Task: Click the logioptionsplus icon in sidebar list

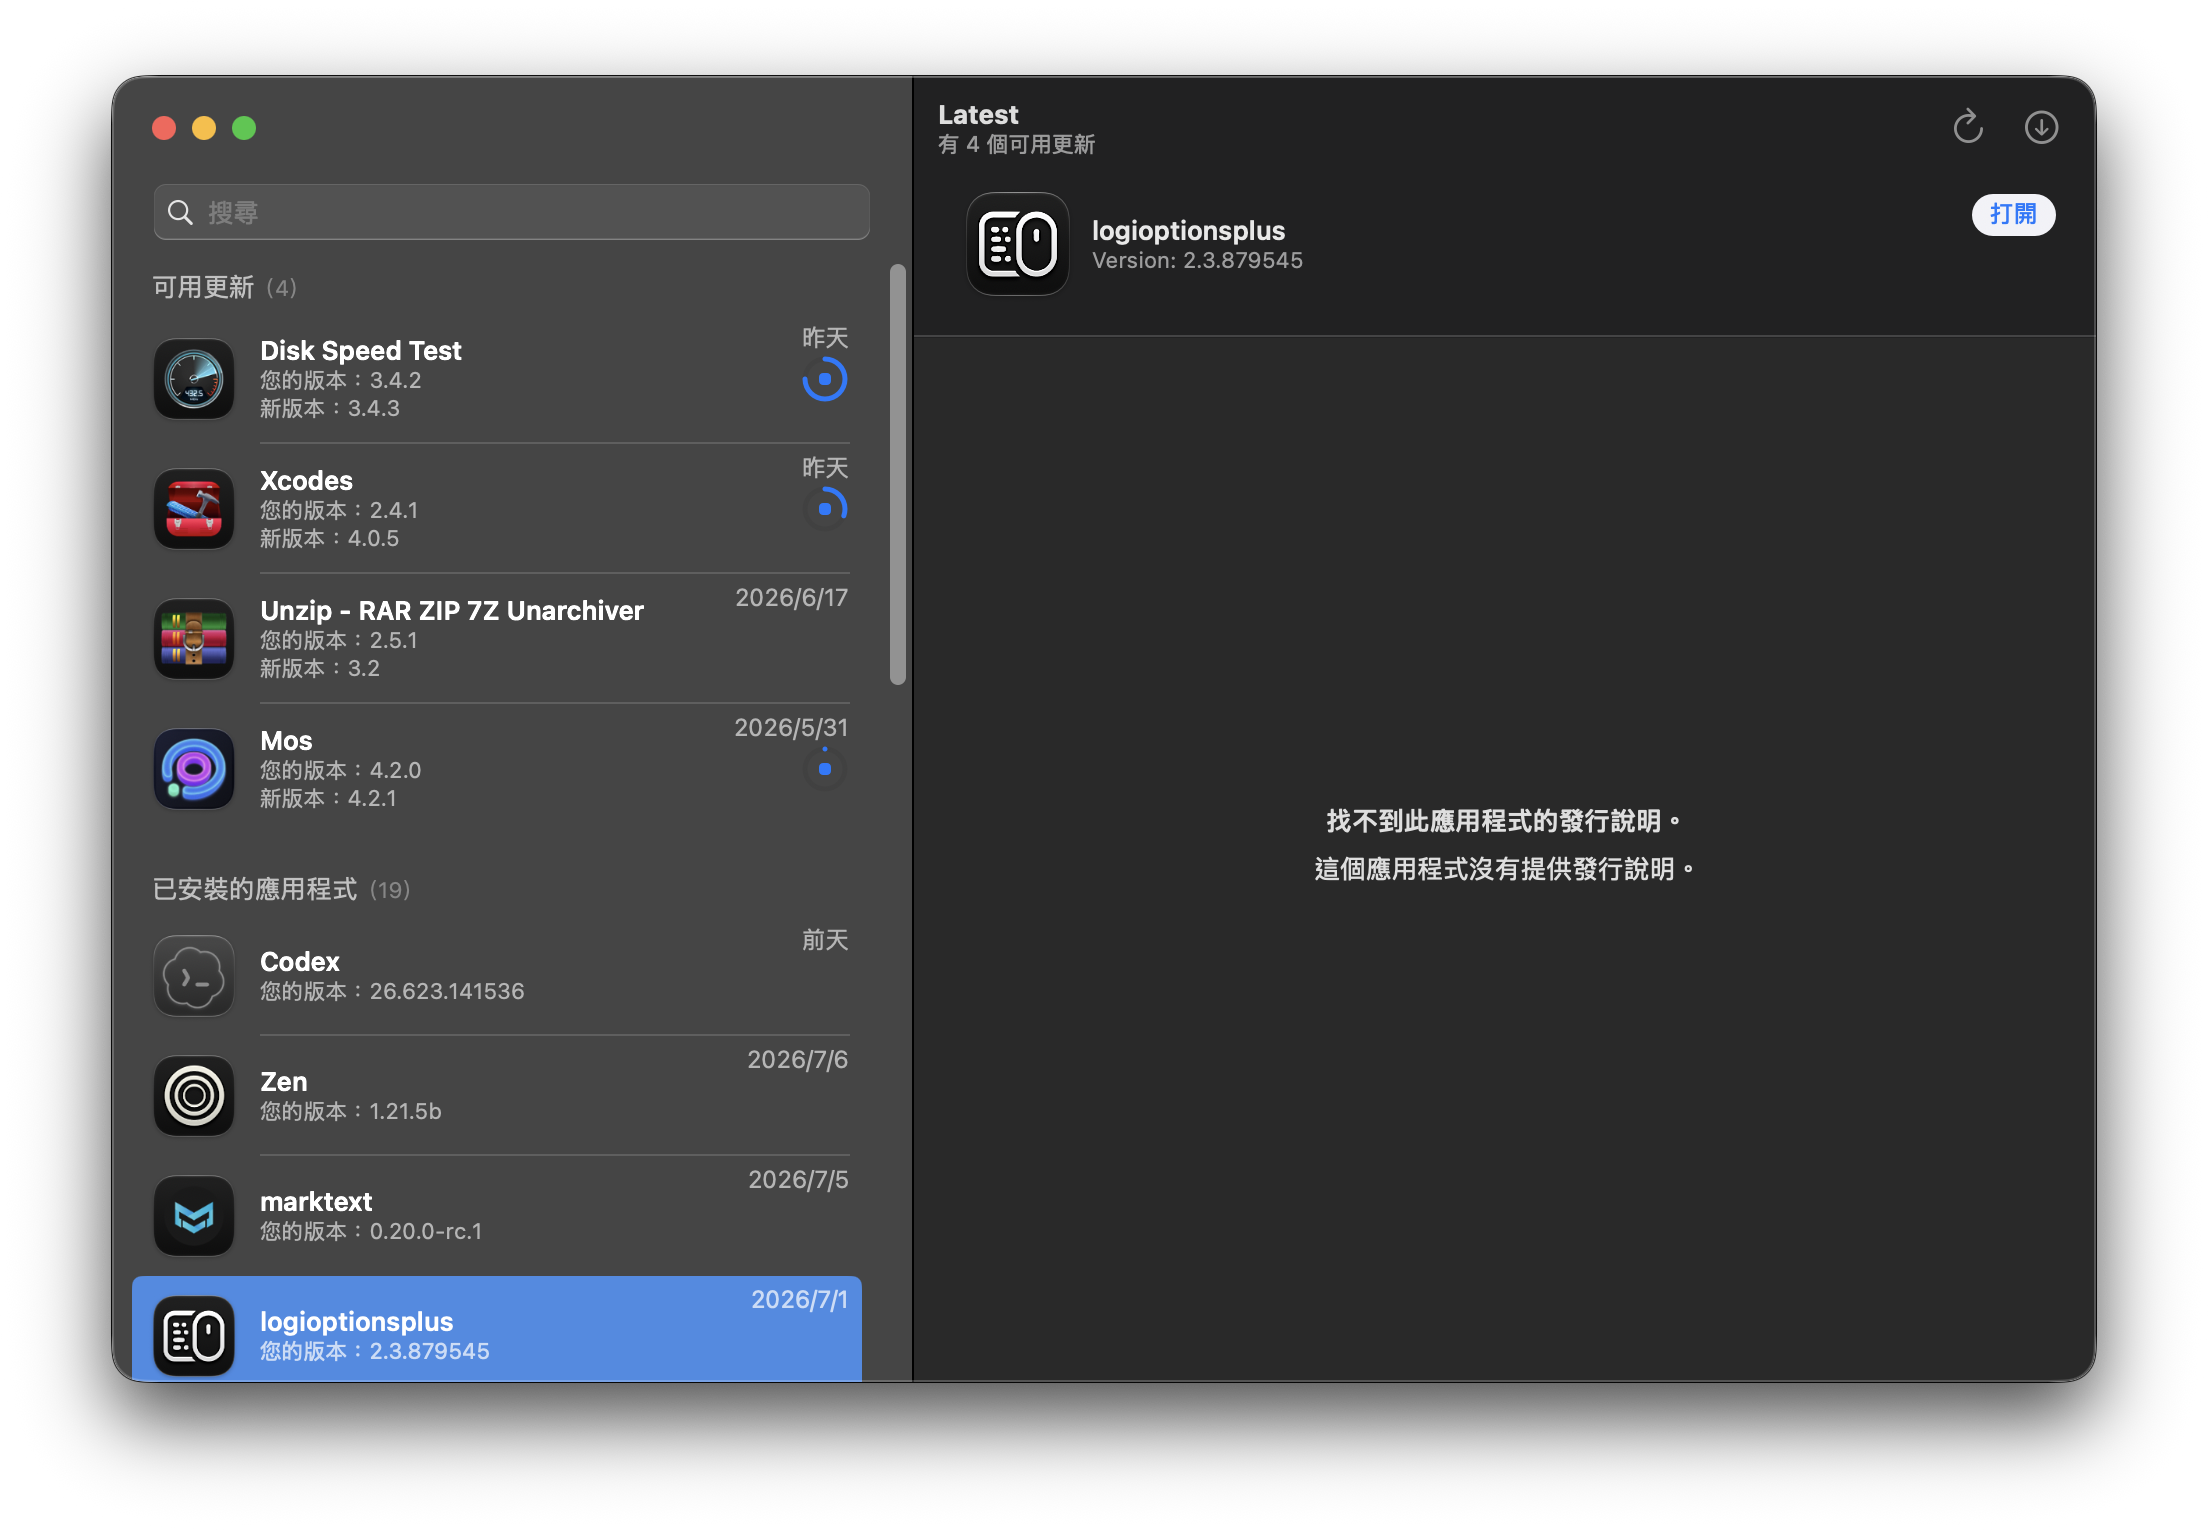Action: coord(194,1336)
